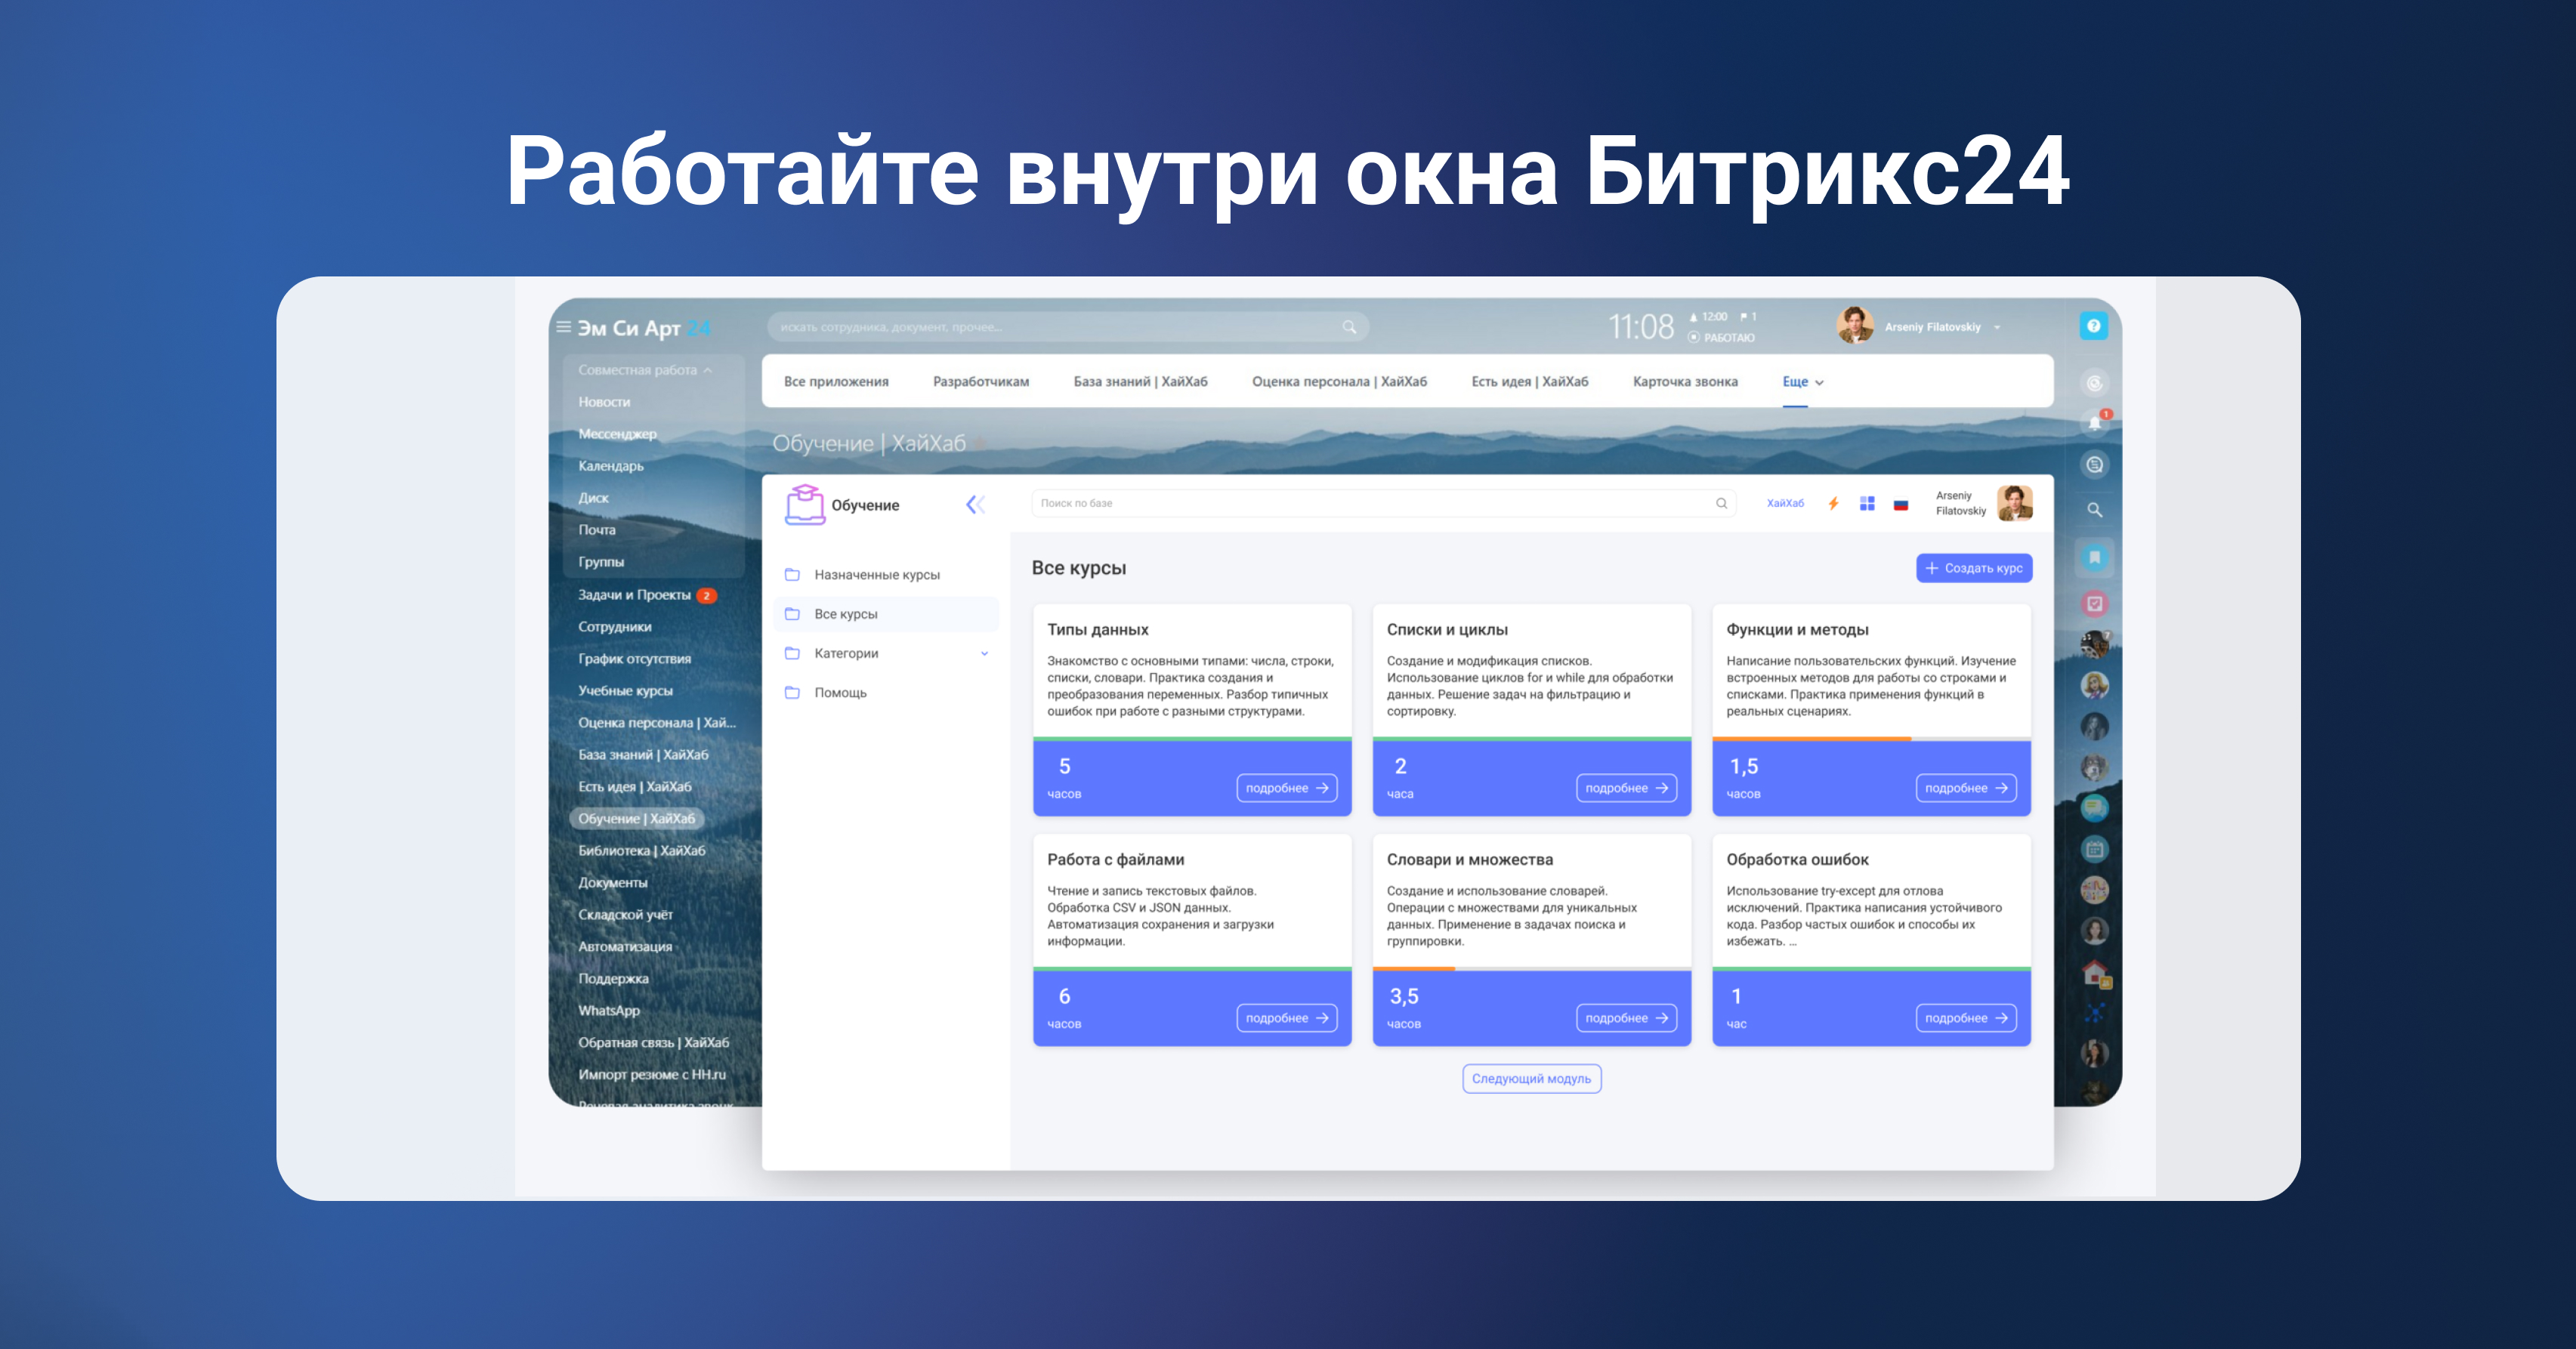Click the Создать курс button

pos(1974,568)
